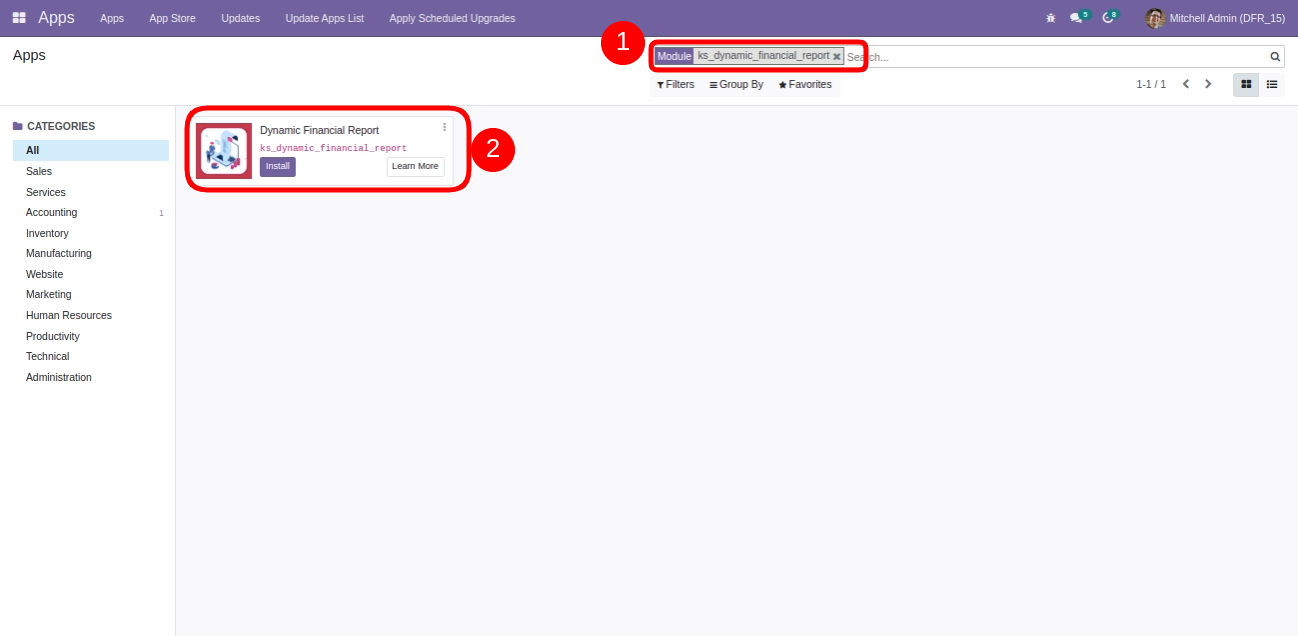1298x636 pixels.
Task: Open the Dynamic Financial Report kebab menu
Action: pyautogui.click(x=444, y=127)
